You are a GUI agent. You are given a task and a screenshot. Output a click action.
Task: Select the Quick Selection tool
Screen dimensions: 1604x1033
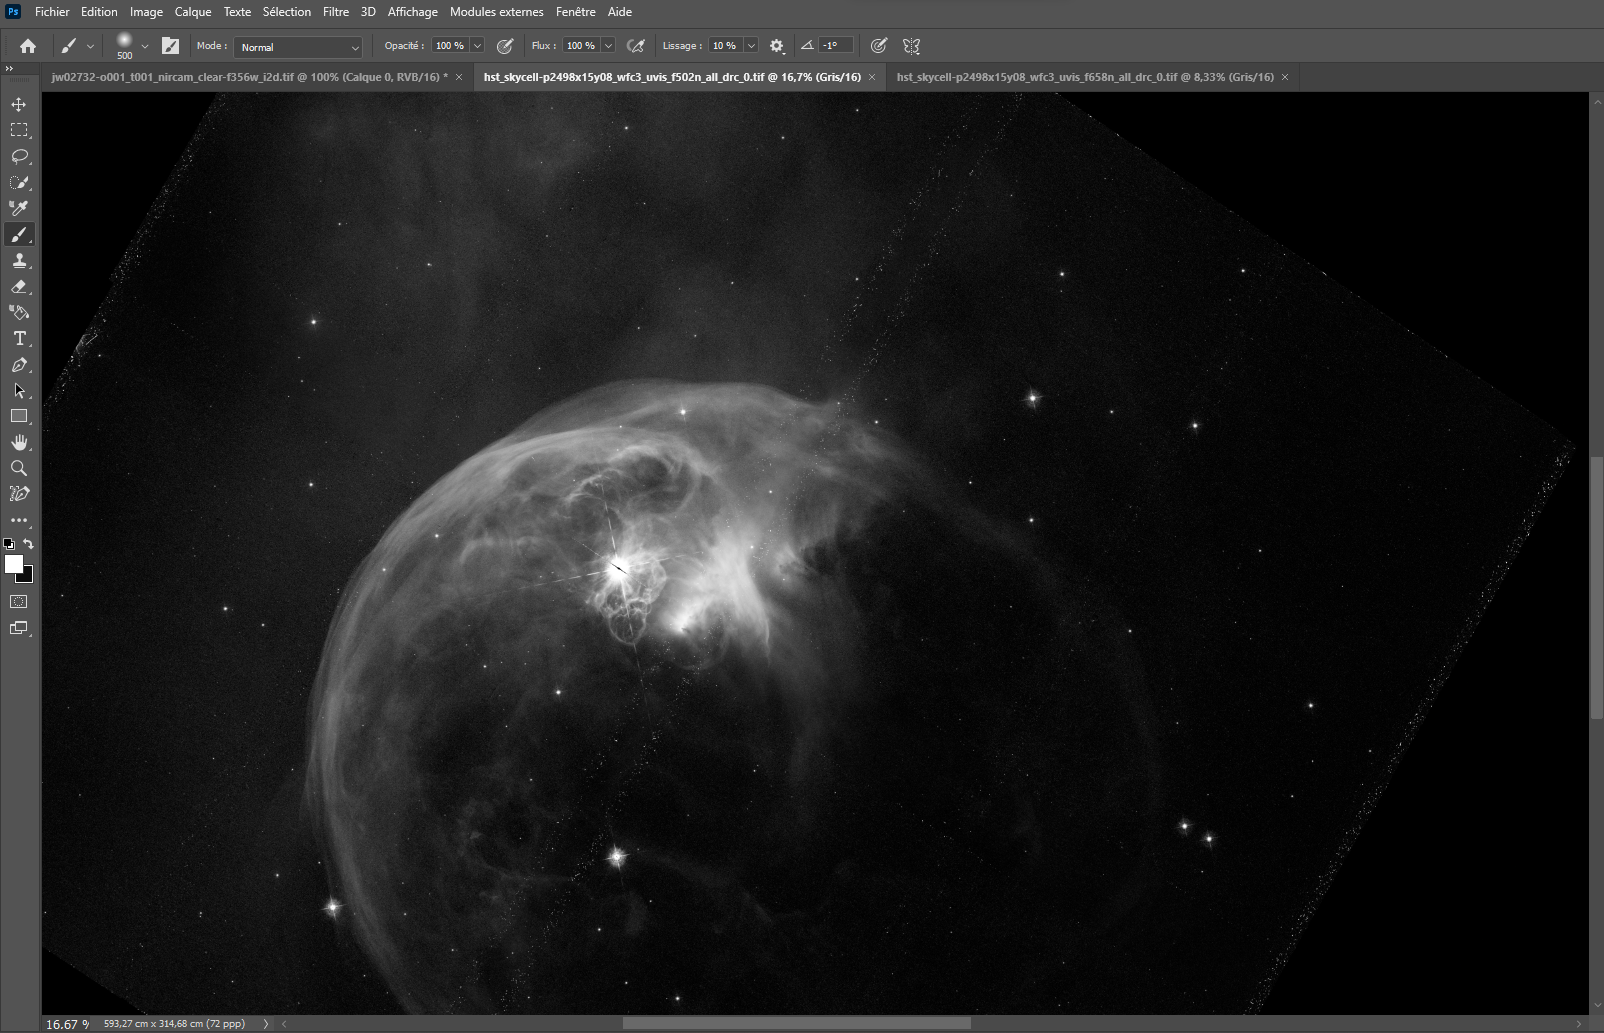click(19, 182)
